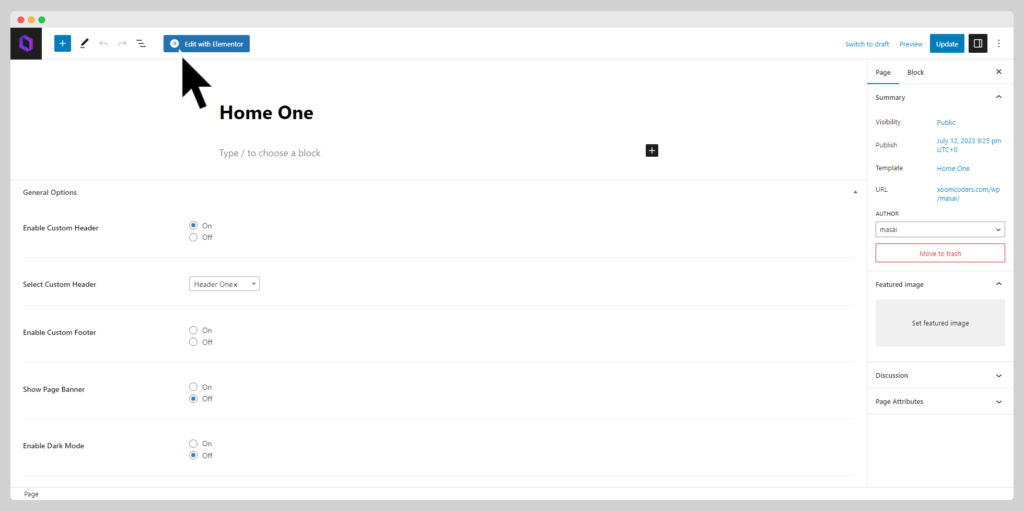
Task: Click the undo arrow icon
Action: pos(103,44)
